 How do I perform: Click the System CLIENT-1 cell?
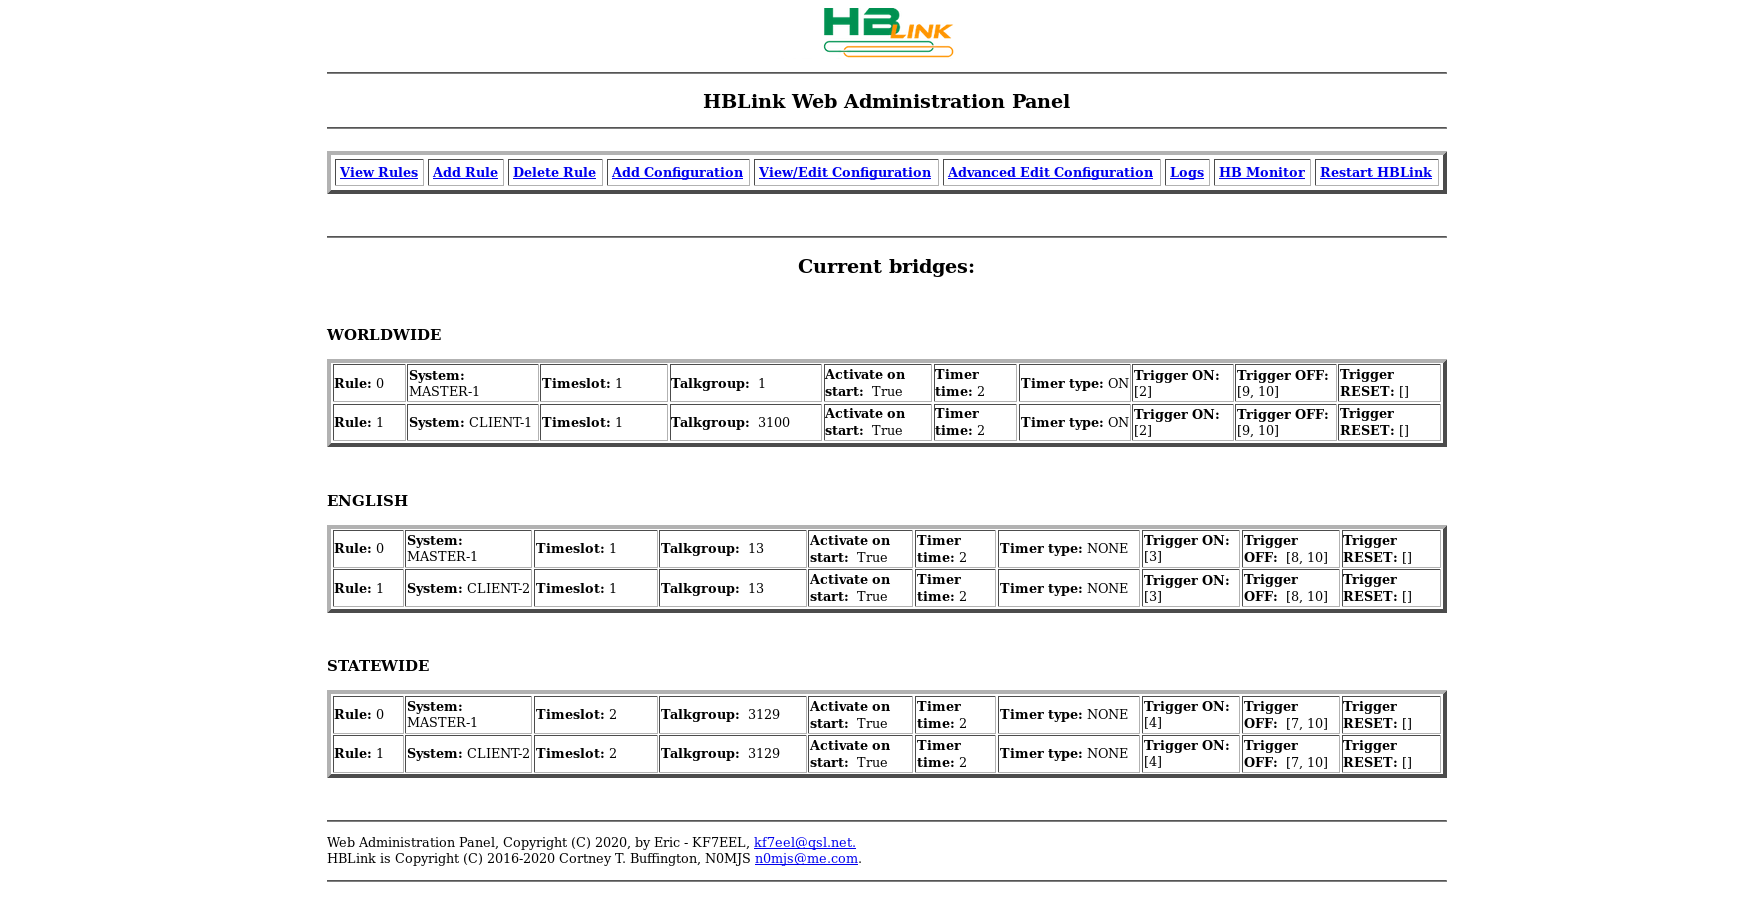point(473,423)
